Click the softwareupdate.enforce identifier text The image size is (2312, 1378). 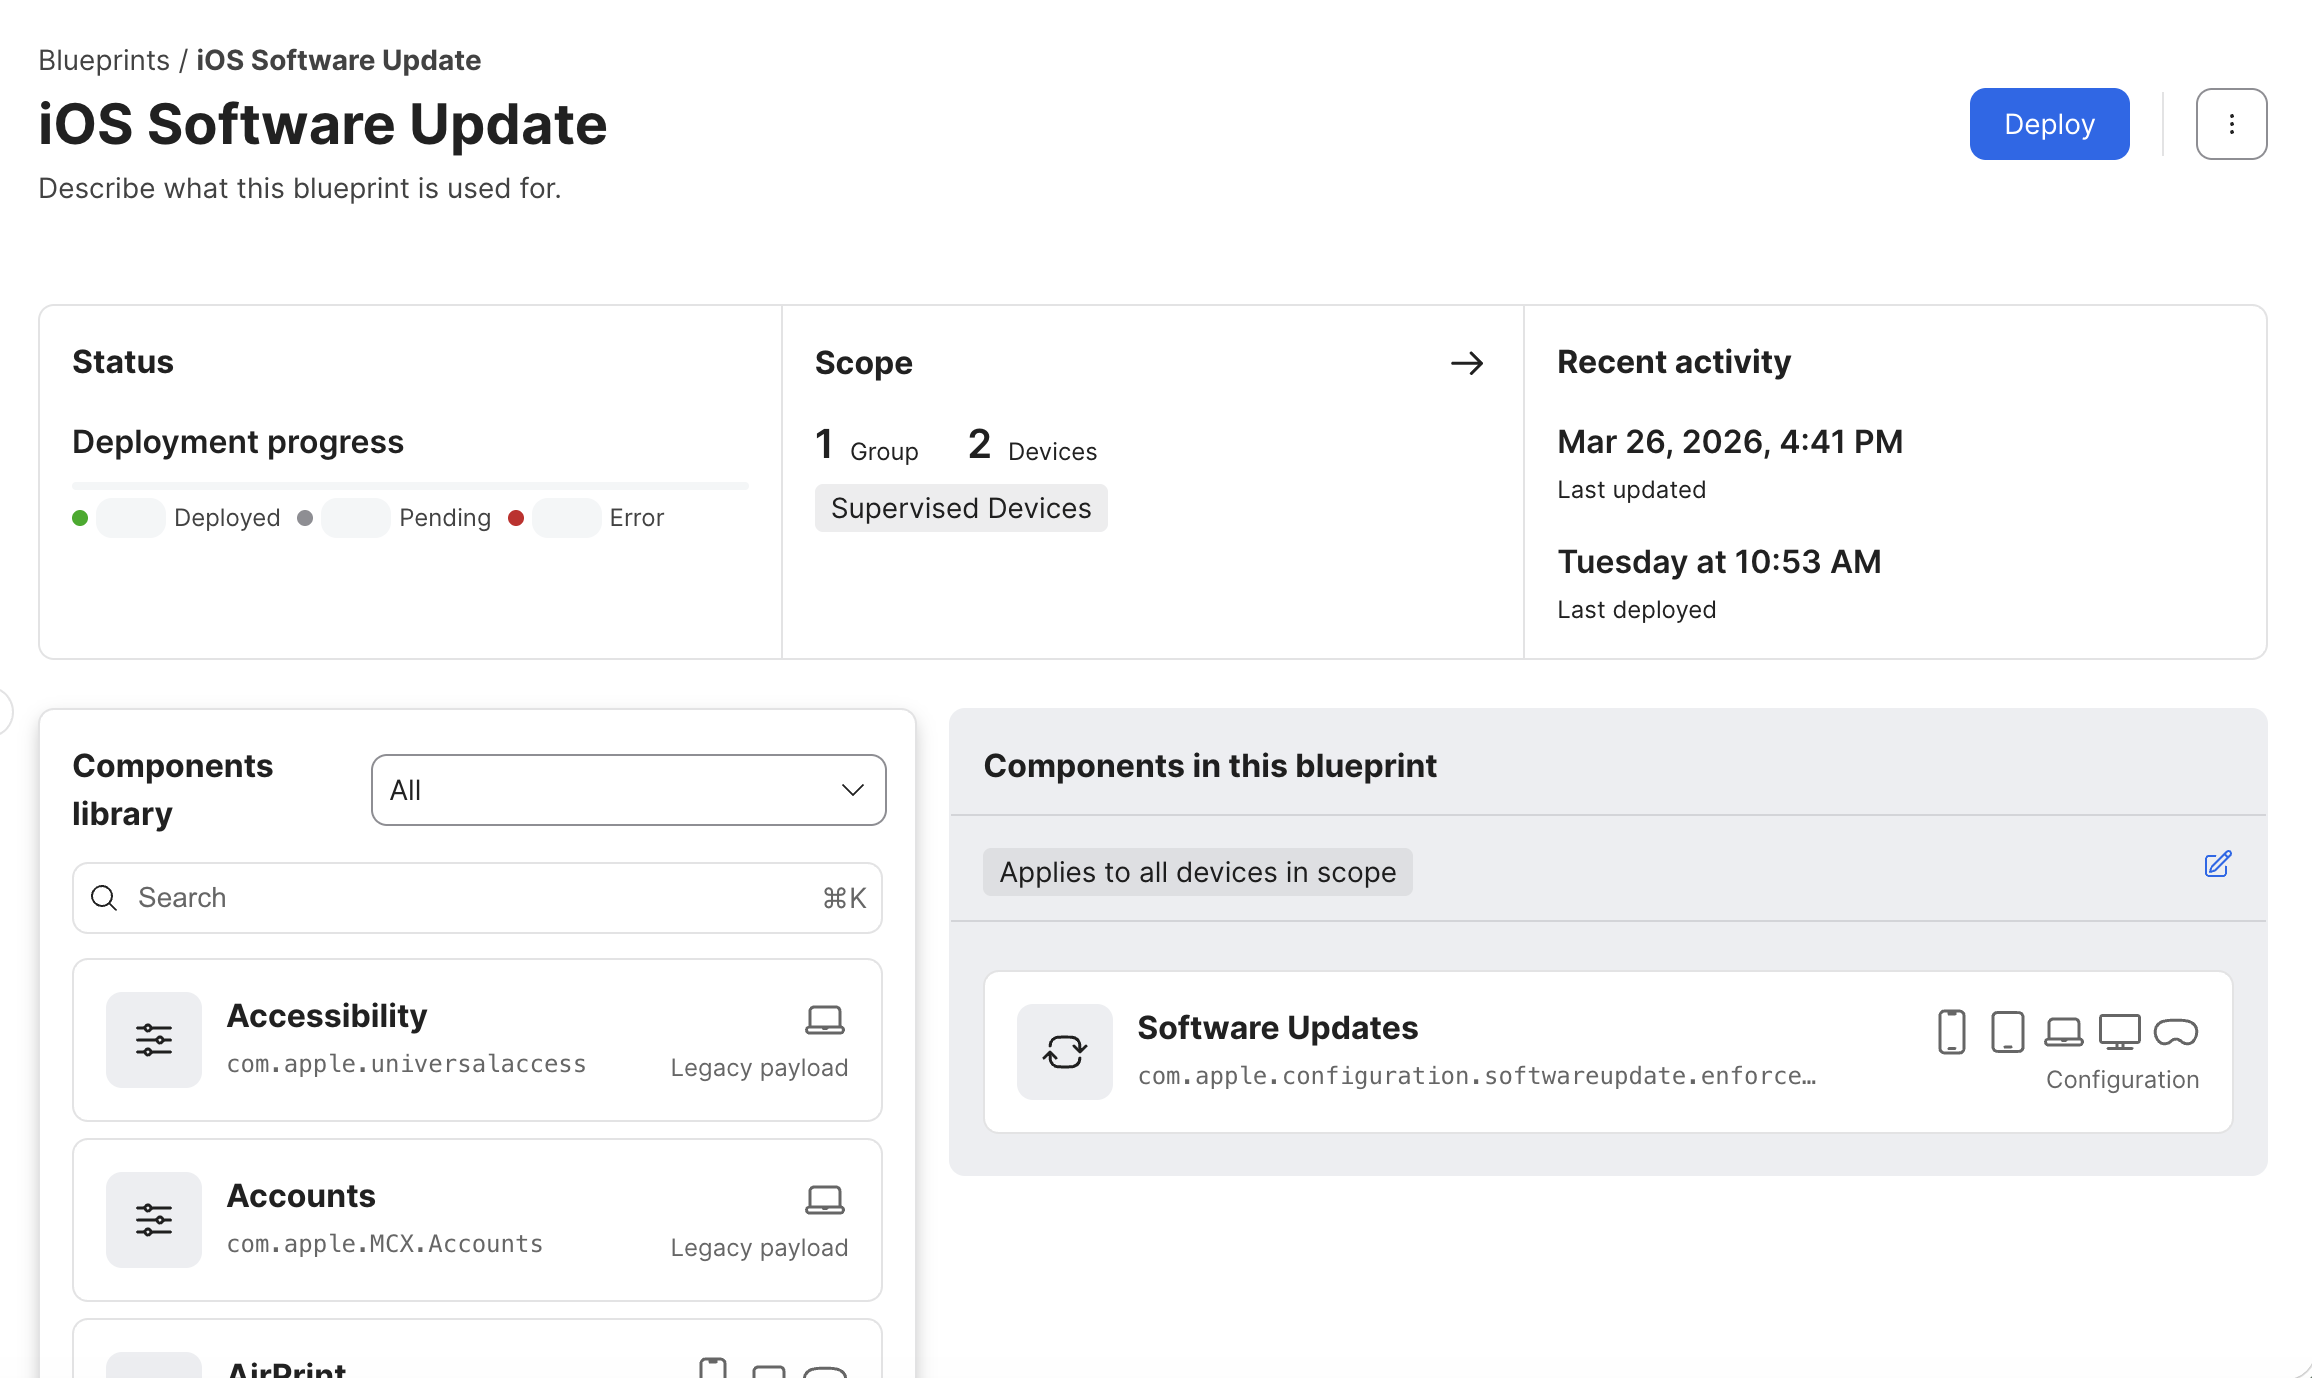point(1477,1076)
